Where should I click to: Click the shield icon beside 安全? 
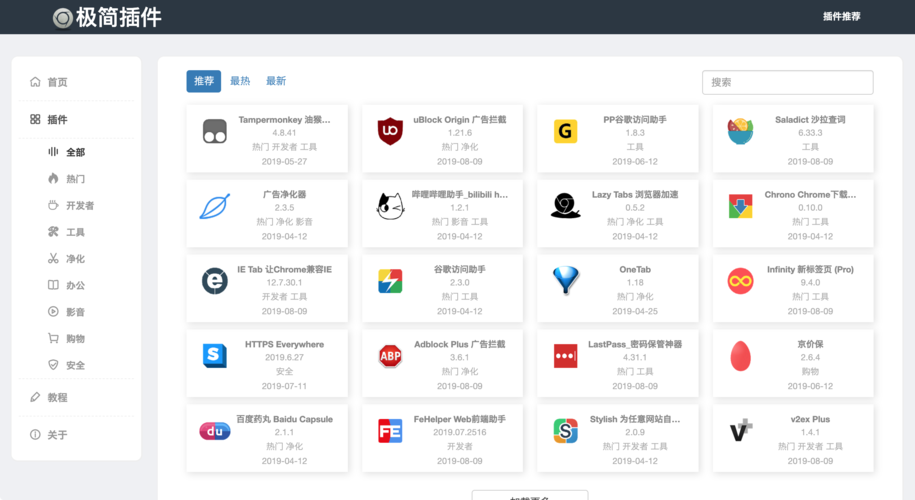[x=53, y=365]
